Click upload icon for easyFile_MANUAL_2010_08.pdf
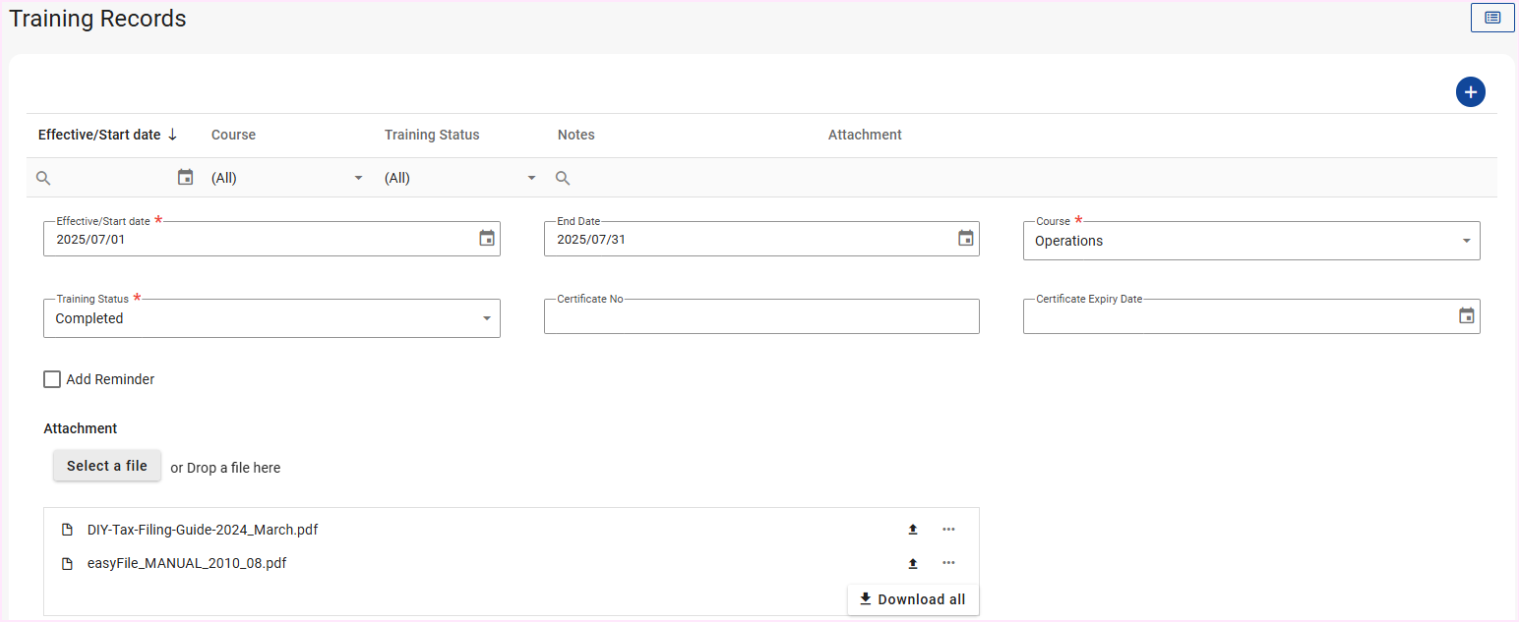The image size is (1519, 622). click(x=912, y=564)
